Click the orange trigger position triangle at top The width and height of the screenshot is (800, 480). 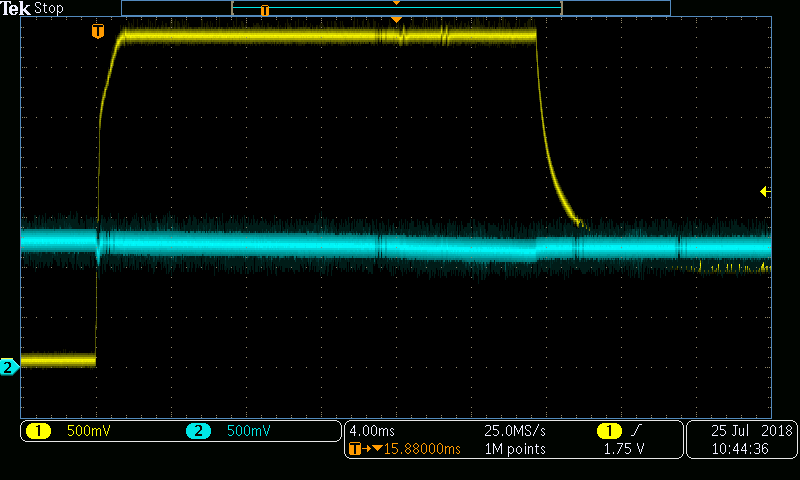[396, 20]
